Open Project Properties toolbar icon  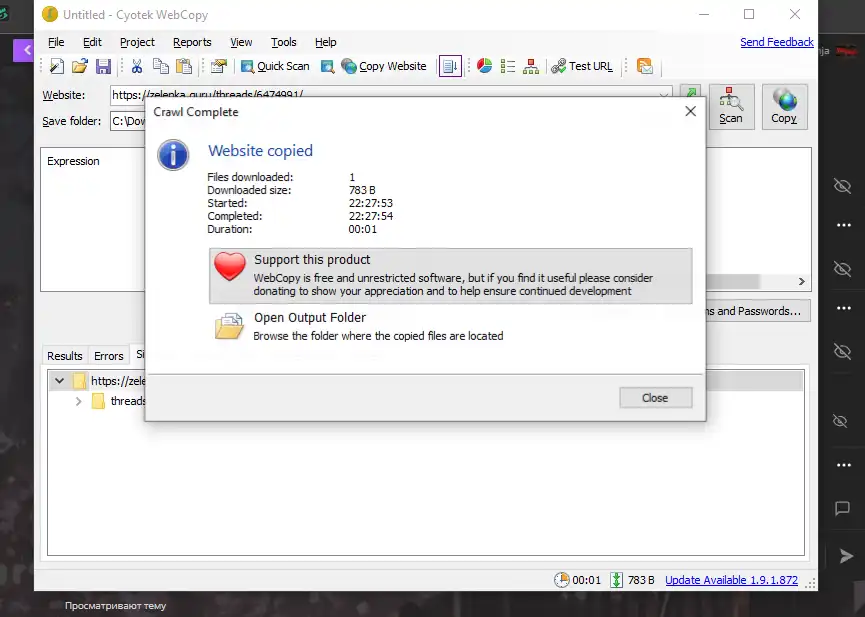coord(218,66)
